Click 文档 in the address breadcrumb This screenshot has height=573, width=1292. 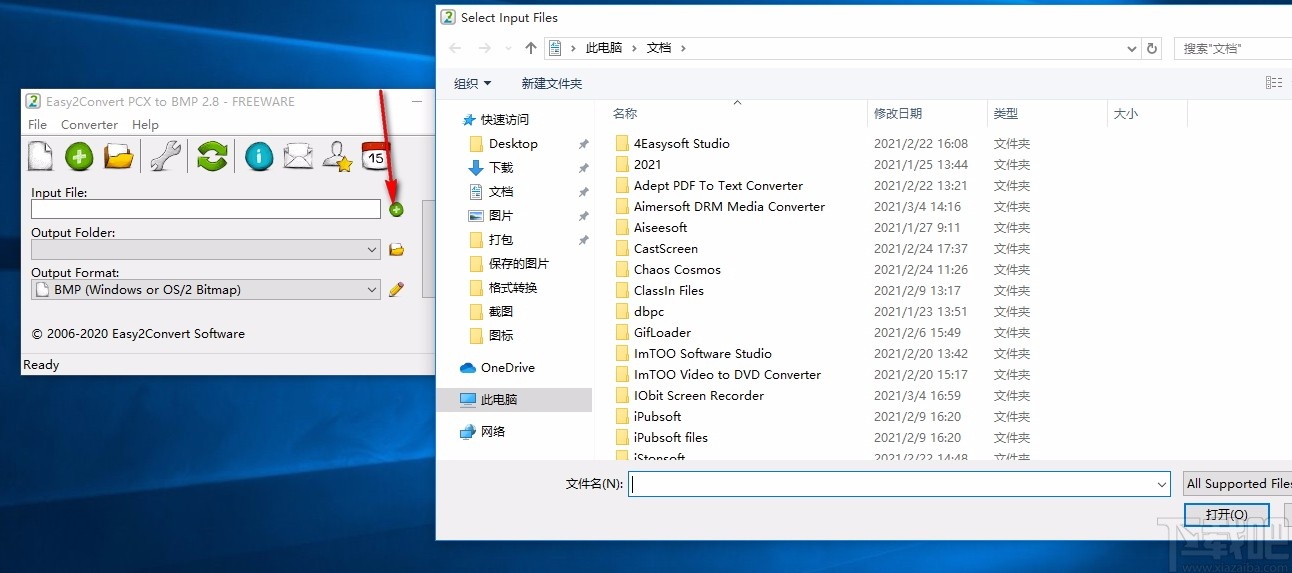click(x=659, y=48)
